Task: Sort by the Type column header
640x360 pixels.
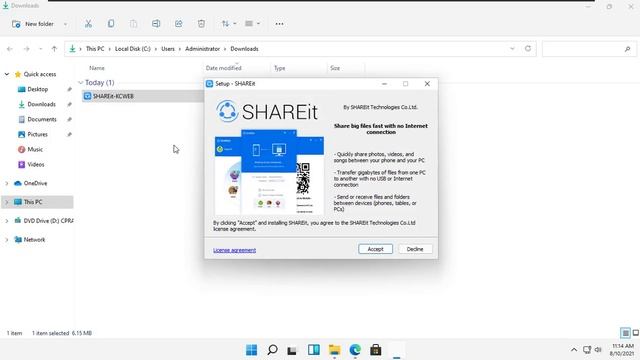Action: (x=280, y=68)
